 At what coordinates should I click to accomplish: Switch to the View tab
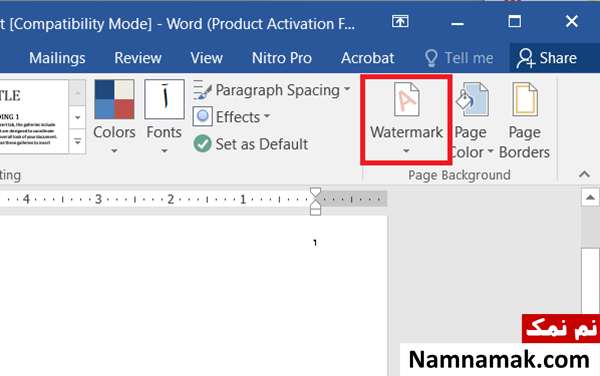tap(206, 58)
